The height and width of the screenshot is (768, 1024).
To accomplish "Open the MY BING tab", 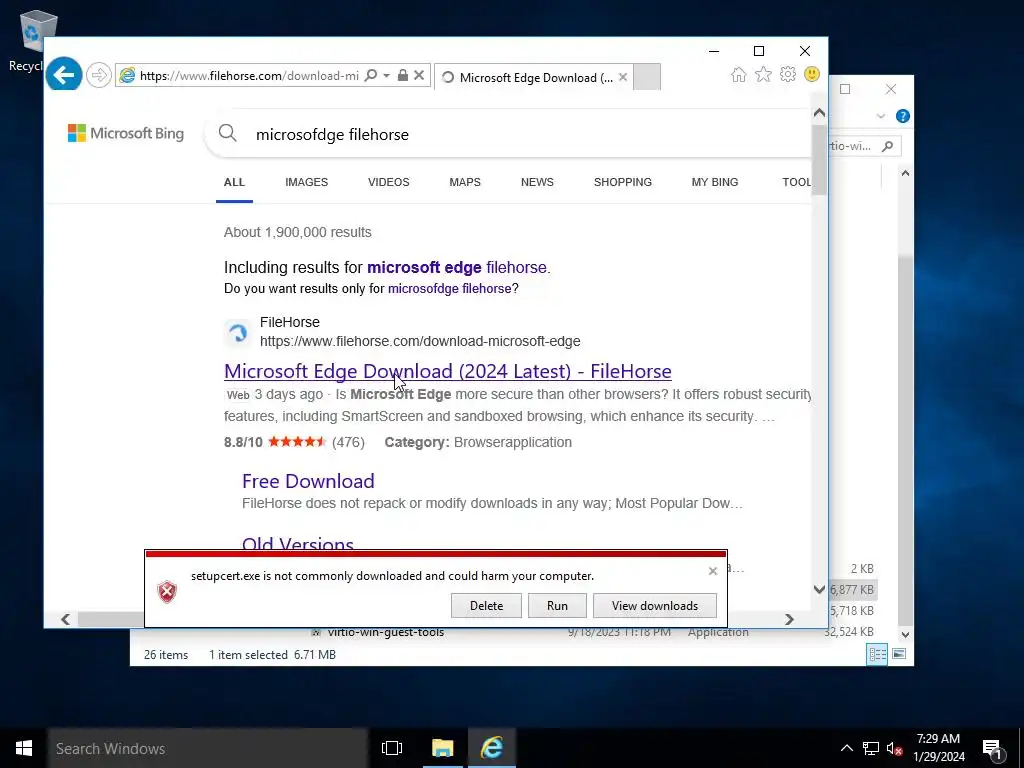I will [715, 182].
